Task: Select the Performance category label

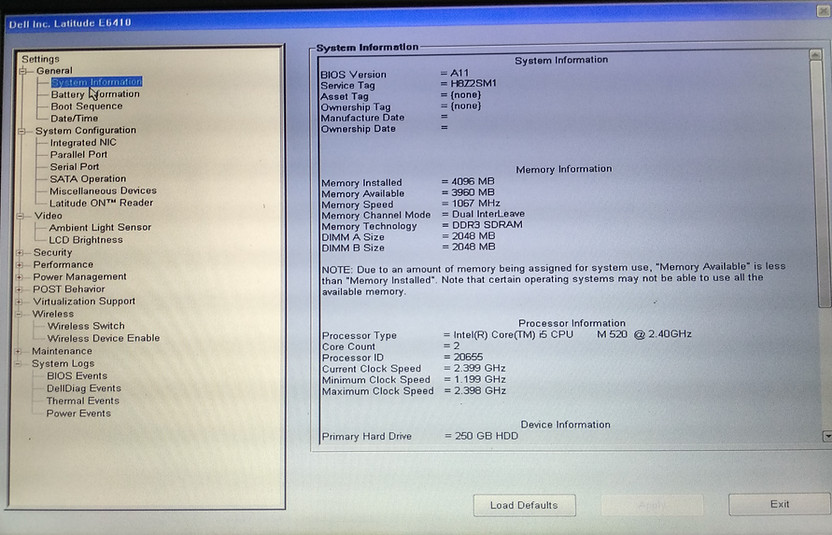Action: (63, 264)
